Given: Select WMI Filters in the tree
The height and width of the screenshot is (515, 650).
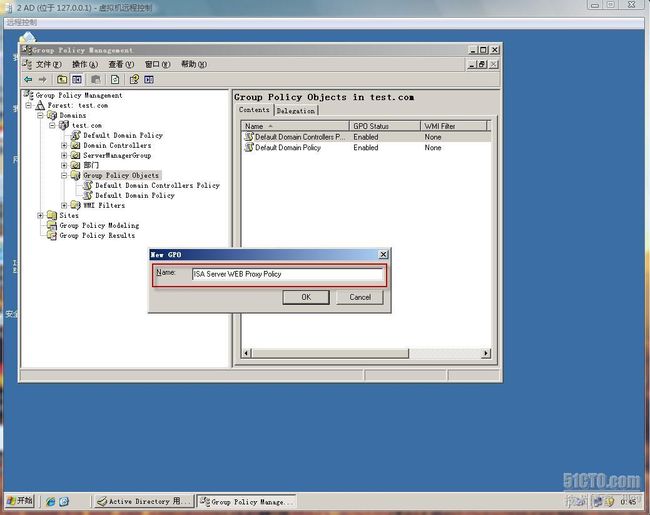Looking at the screenshot, I should tap(104, 205).
